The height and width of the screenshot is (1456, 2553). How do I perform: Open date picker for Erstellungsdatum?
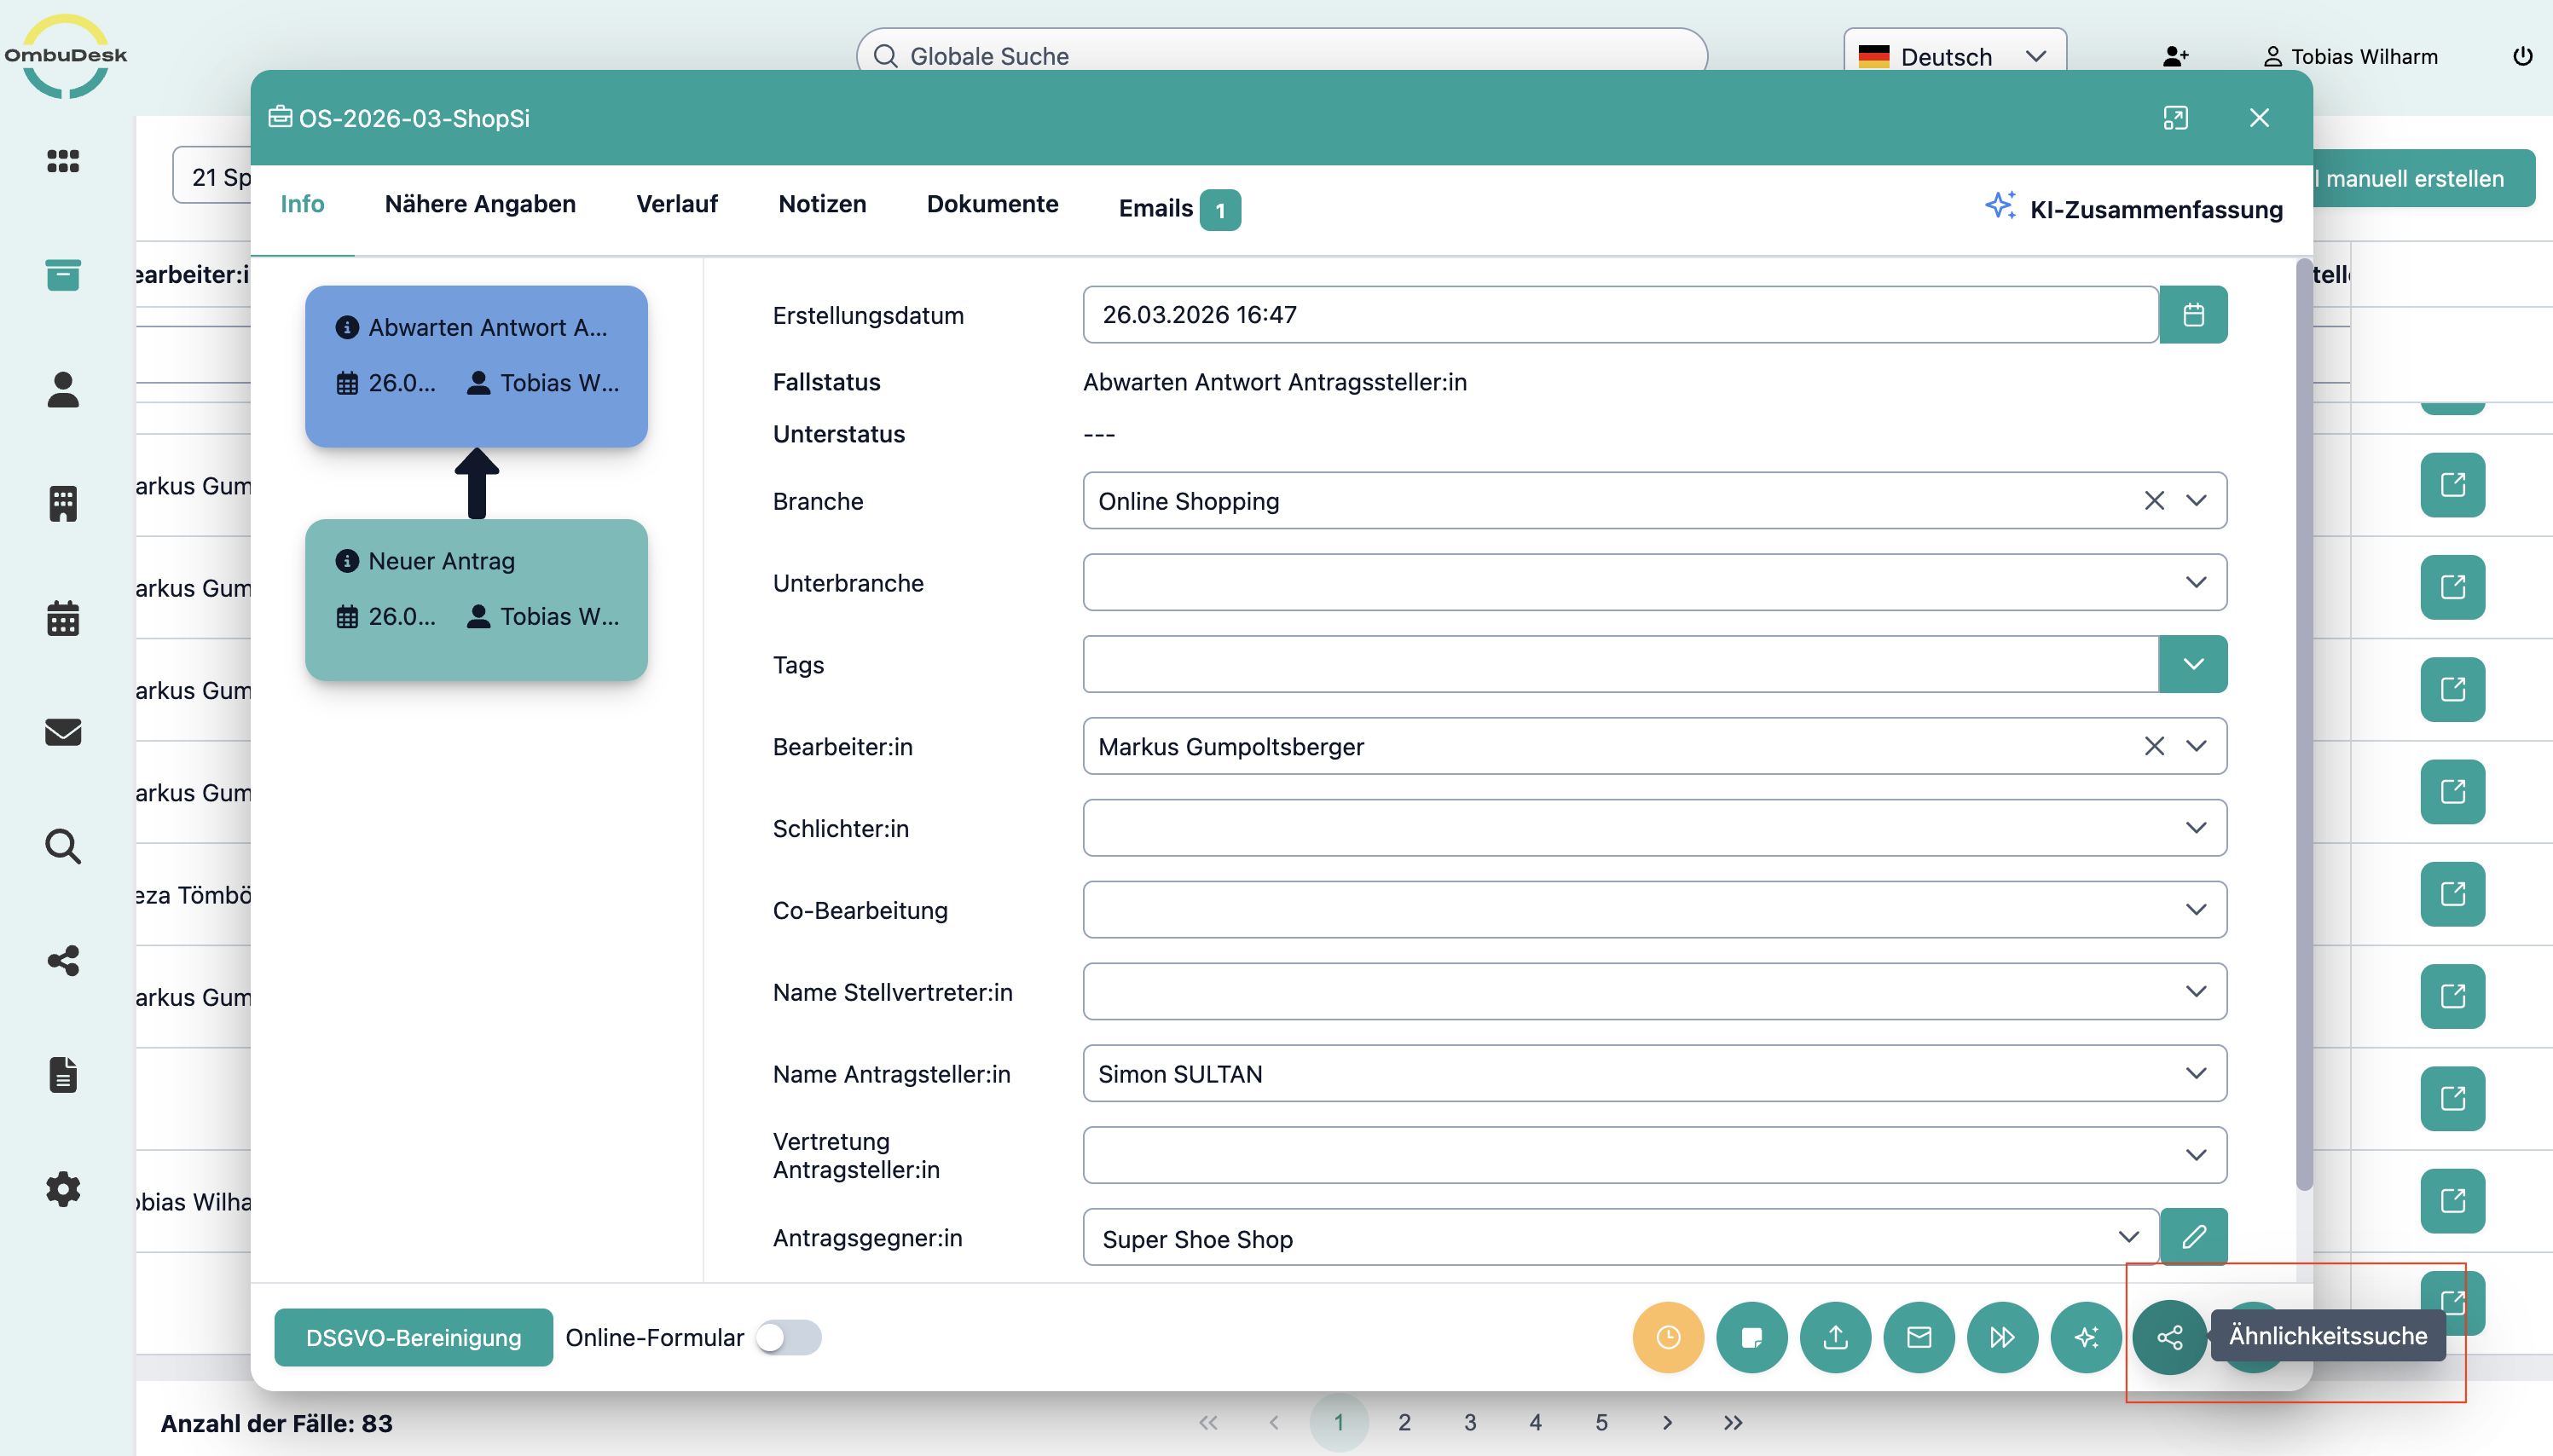coord(2193,315)
